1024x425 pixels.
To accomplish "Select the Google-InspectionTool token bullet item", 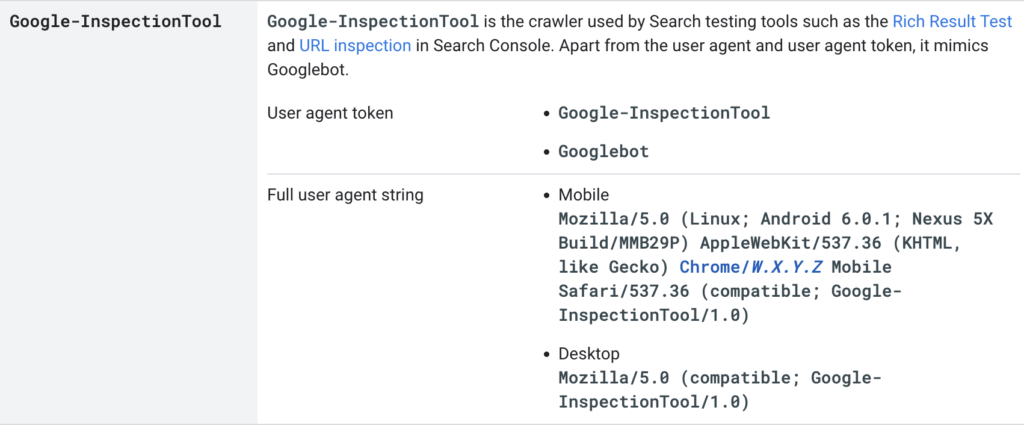I will [x=664, y=113].
